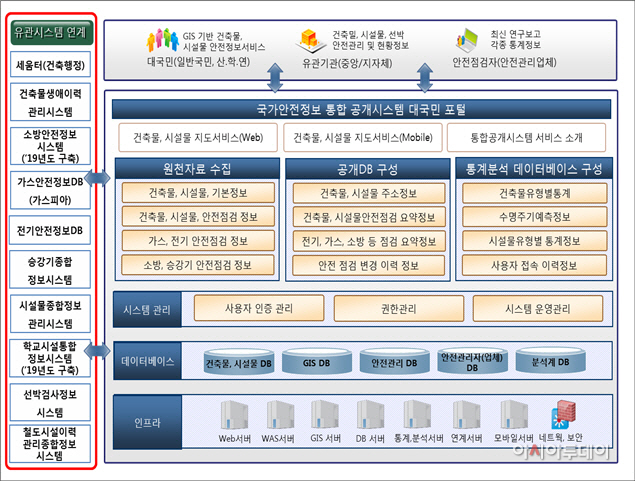
Task: Select 전기, 가스, 소방 등 점검 요약정보
Action: point(369,241)
